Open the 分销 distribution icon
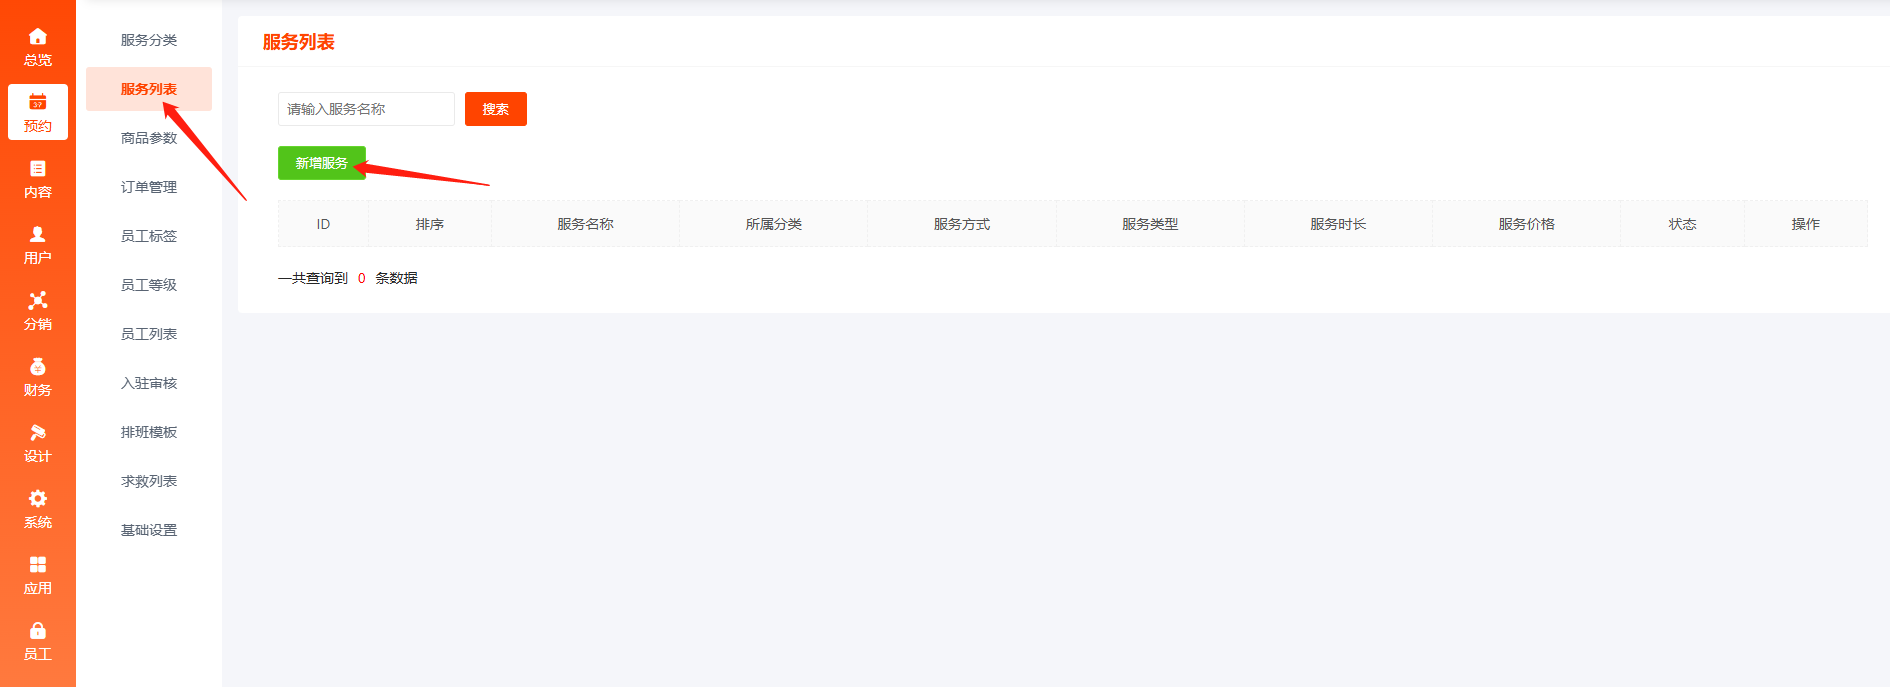 tap(37, 301)
